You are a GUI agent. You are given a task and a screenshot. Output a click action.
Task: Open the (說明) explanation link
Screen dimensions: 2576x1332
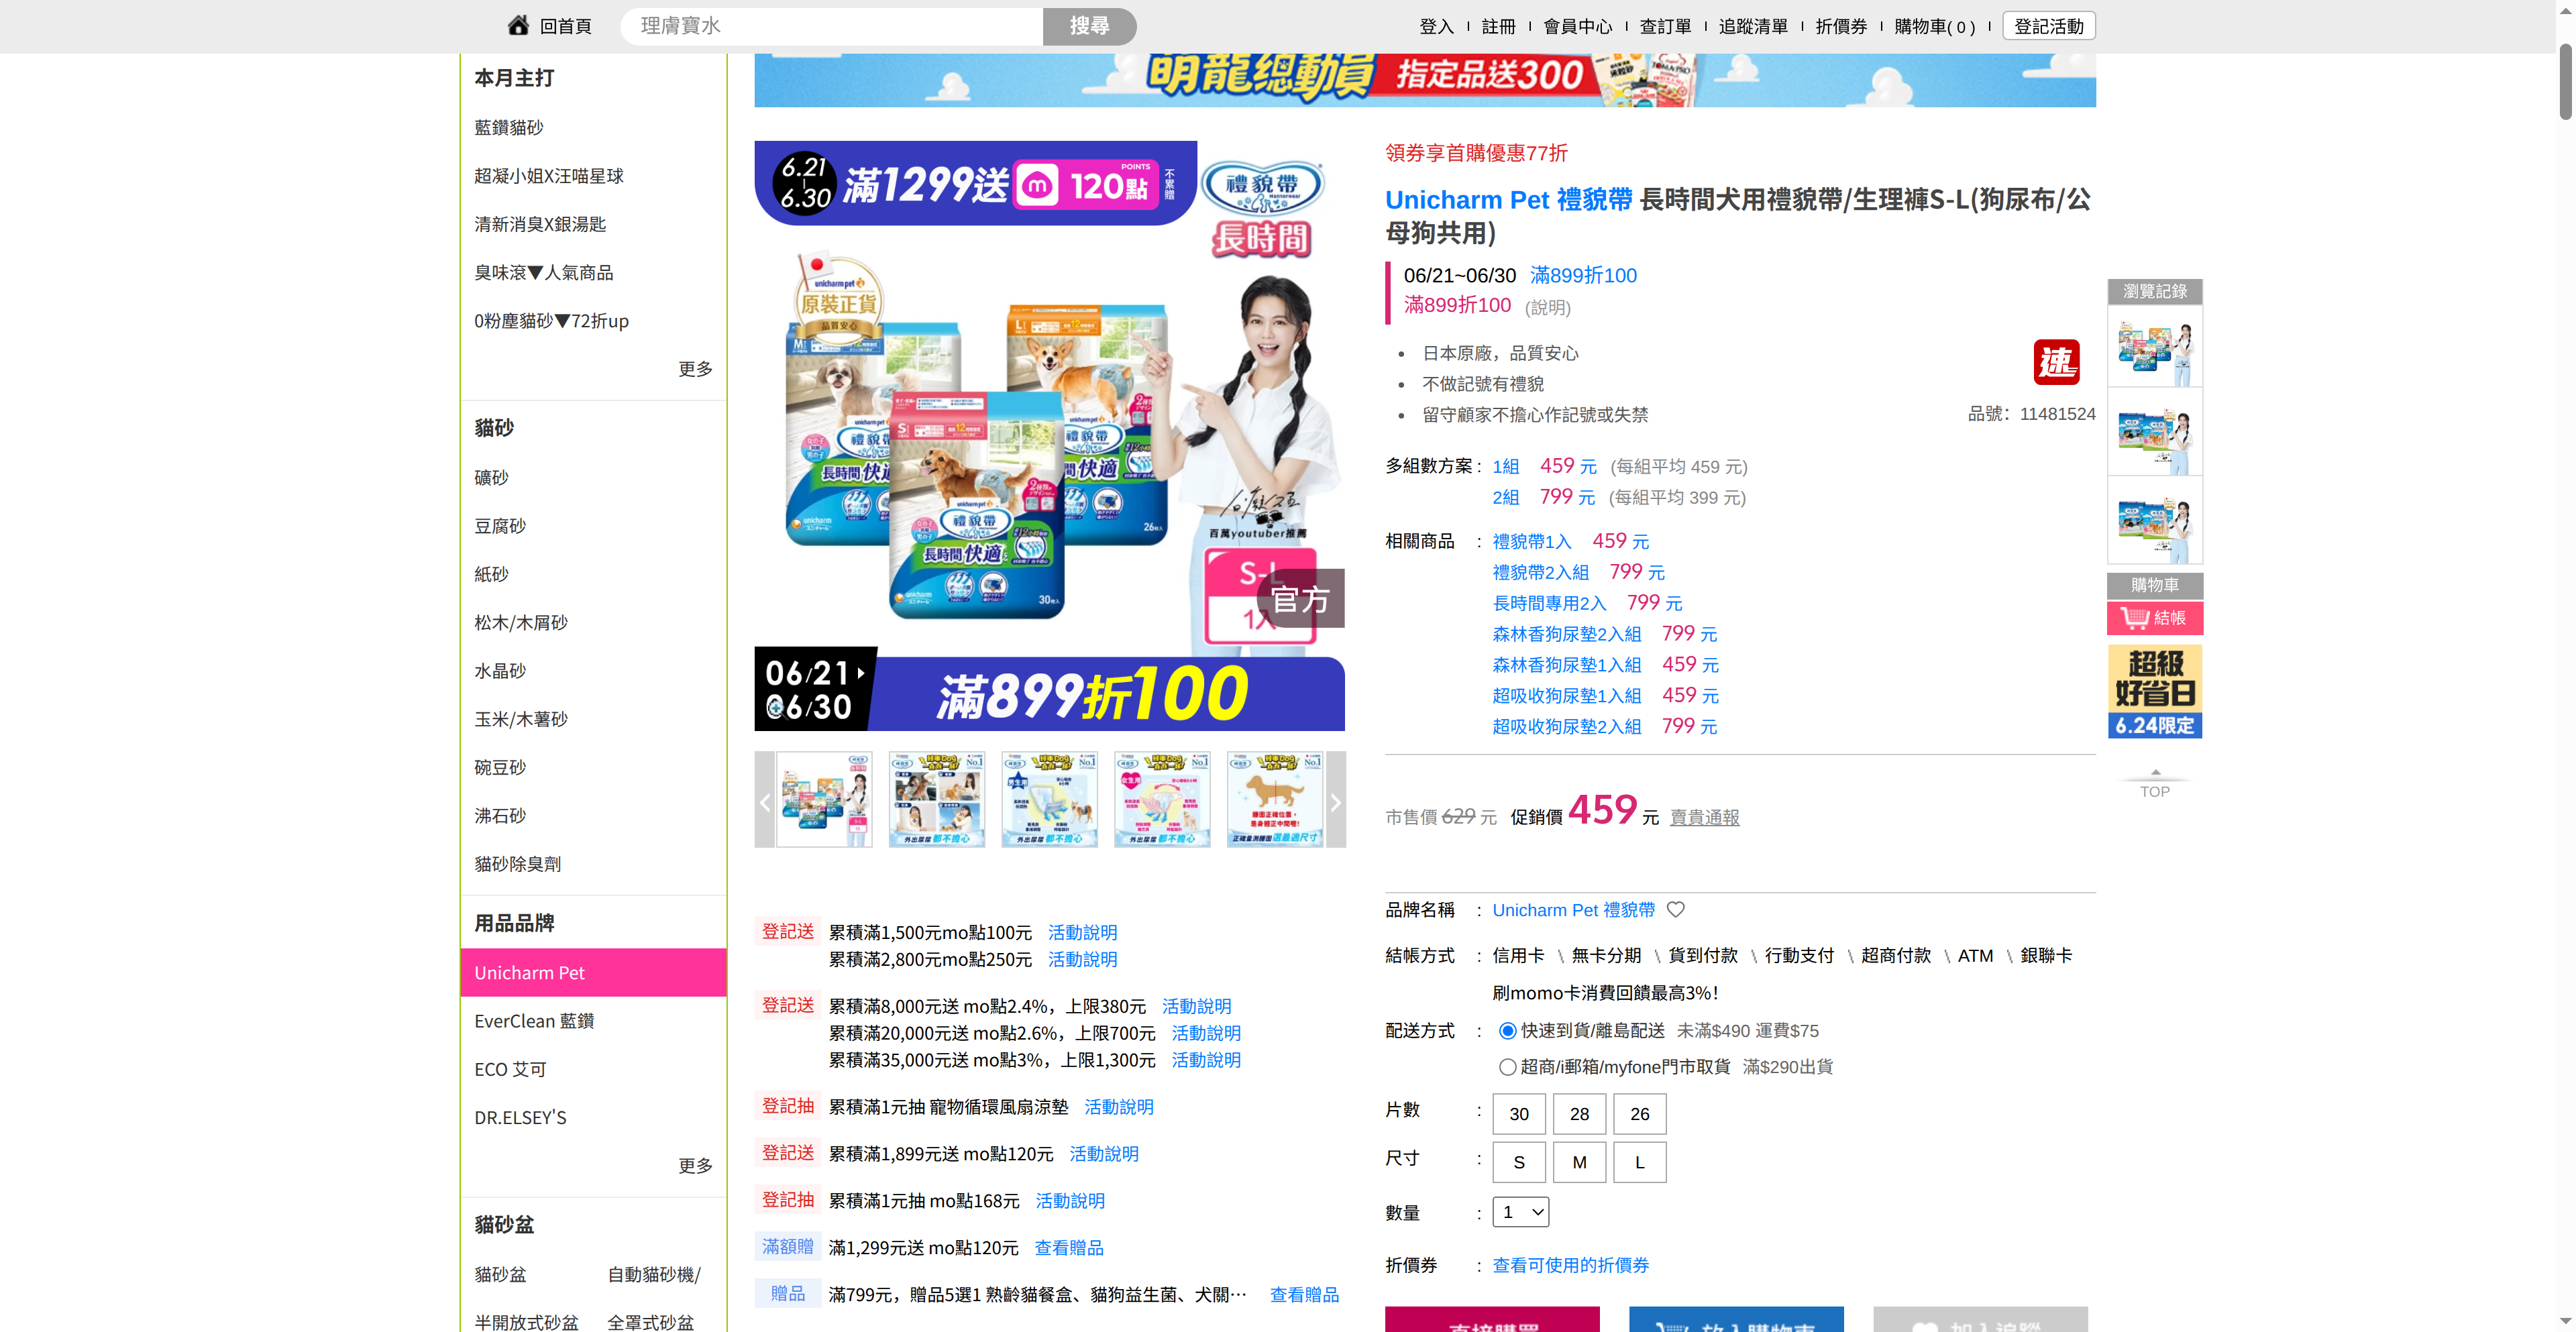coord(1547,307)
